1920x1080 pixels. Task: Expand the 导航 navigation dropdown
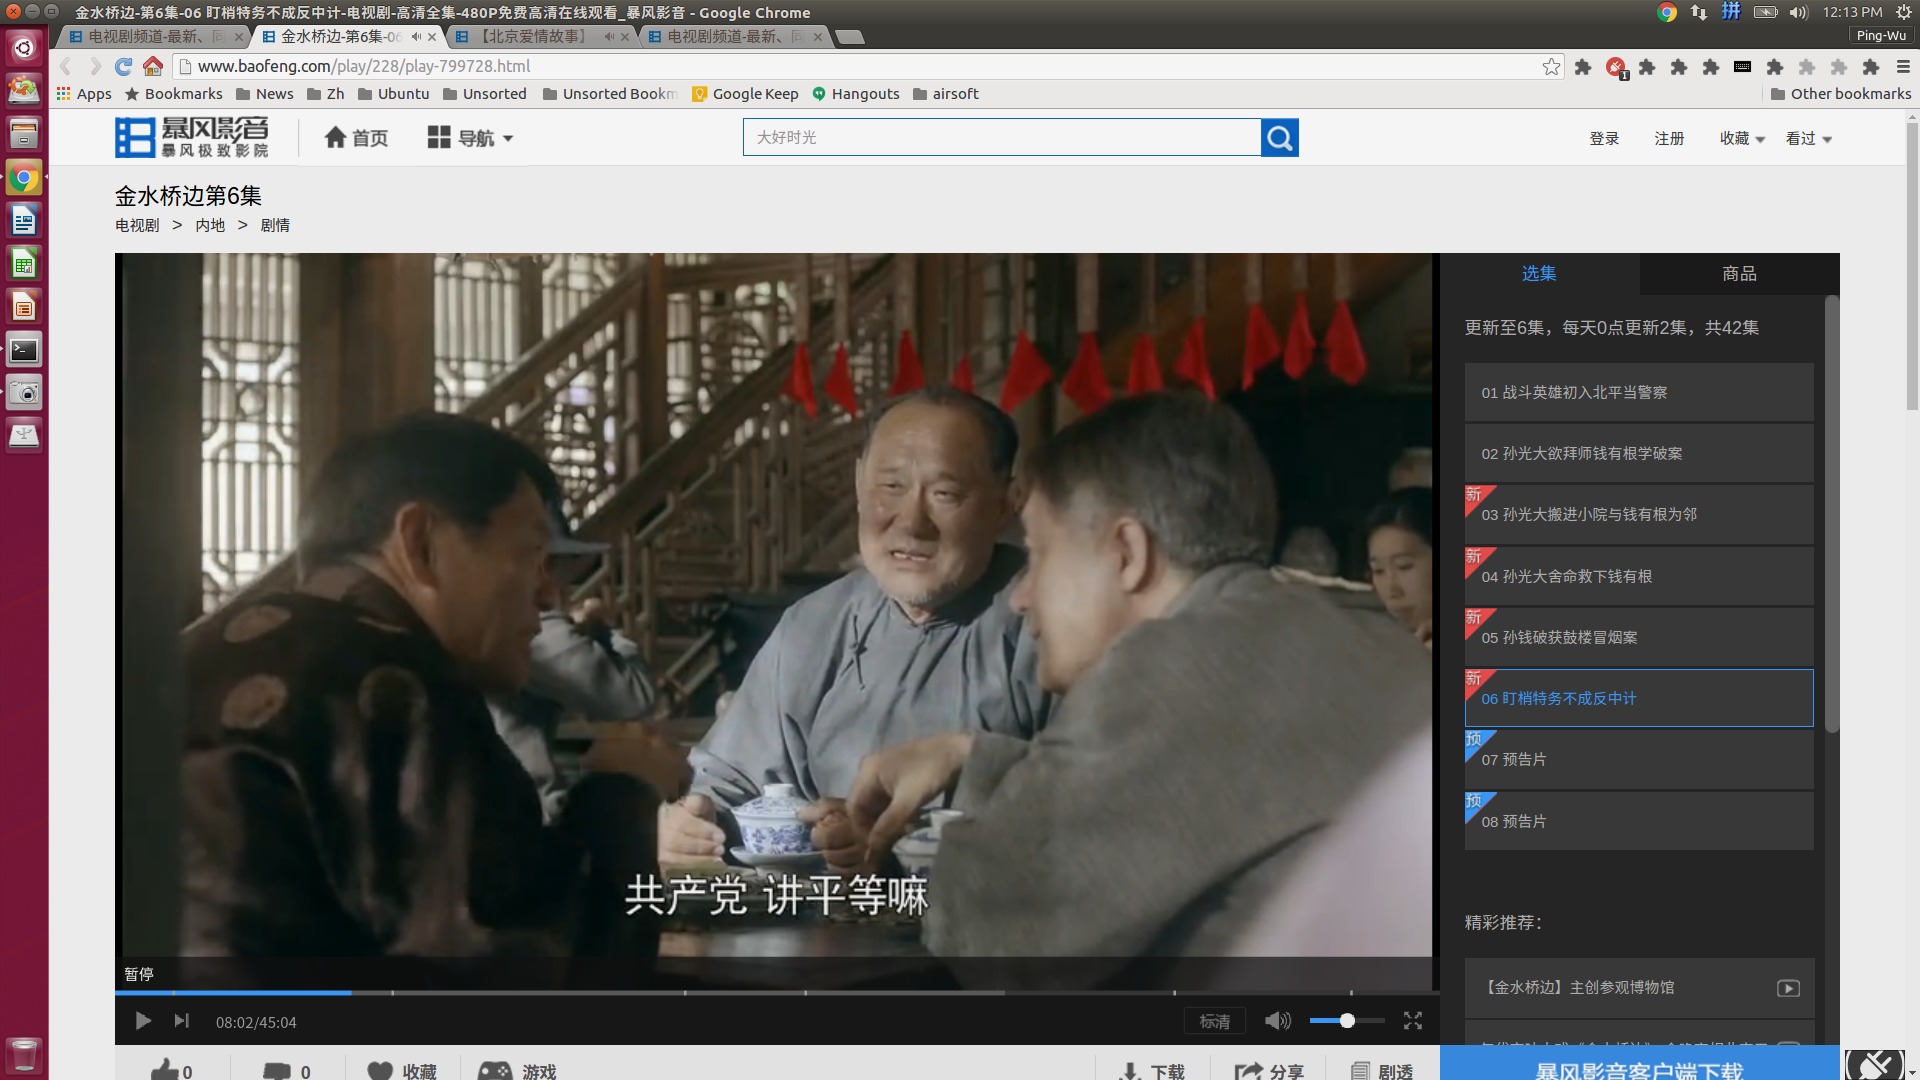pos(470,138)
